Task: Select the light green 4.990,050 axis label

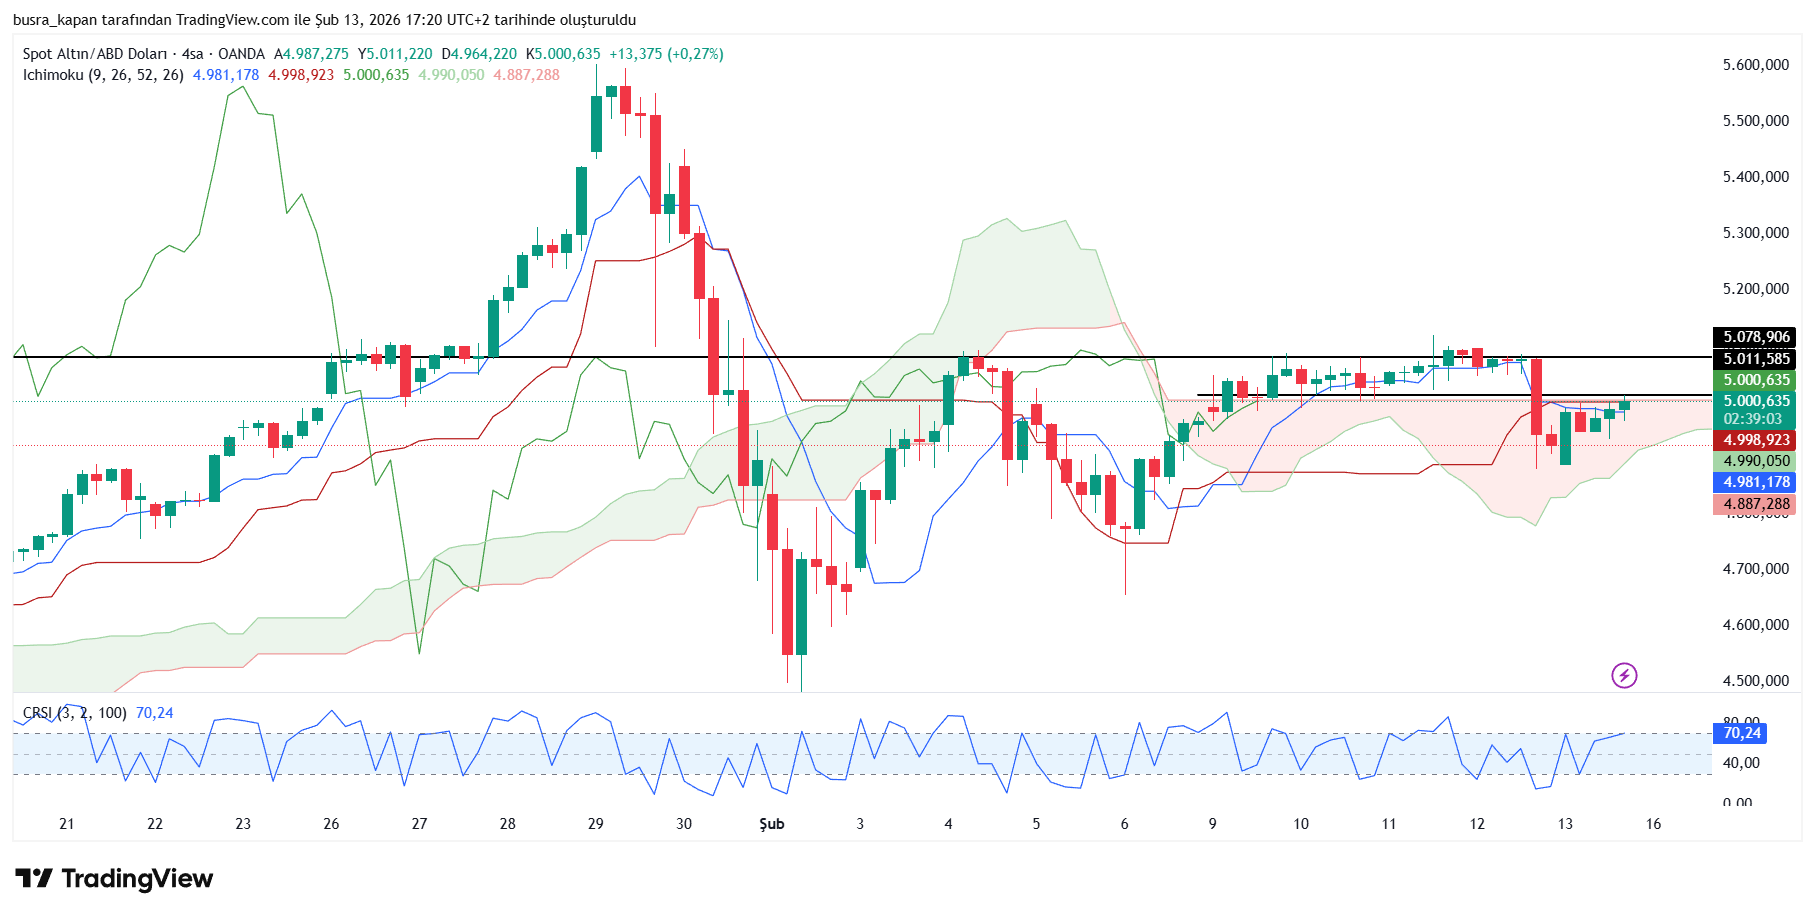Action: click(x=1756, y=461)
